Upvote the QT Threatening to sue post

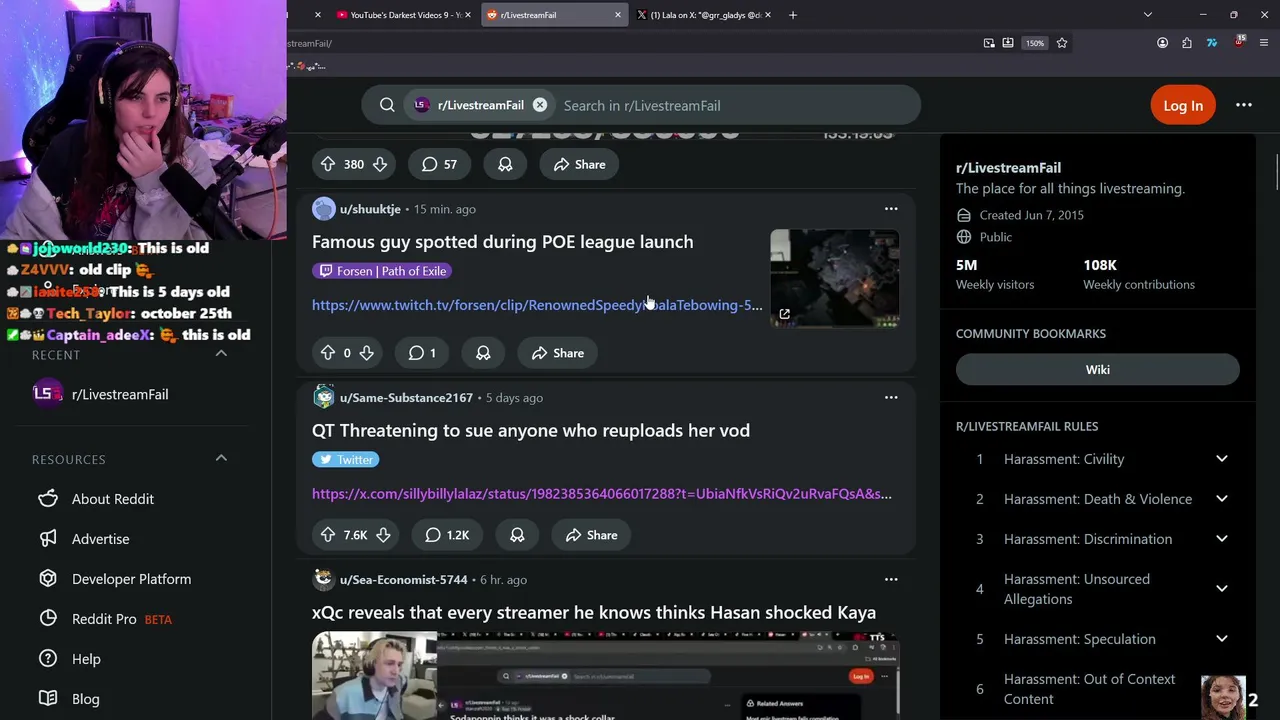point(328,535)
